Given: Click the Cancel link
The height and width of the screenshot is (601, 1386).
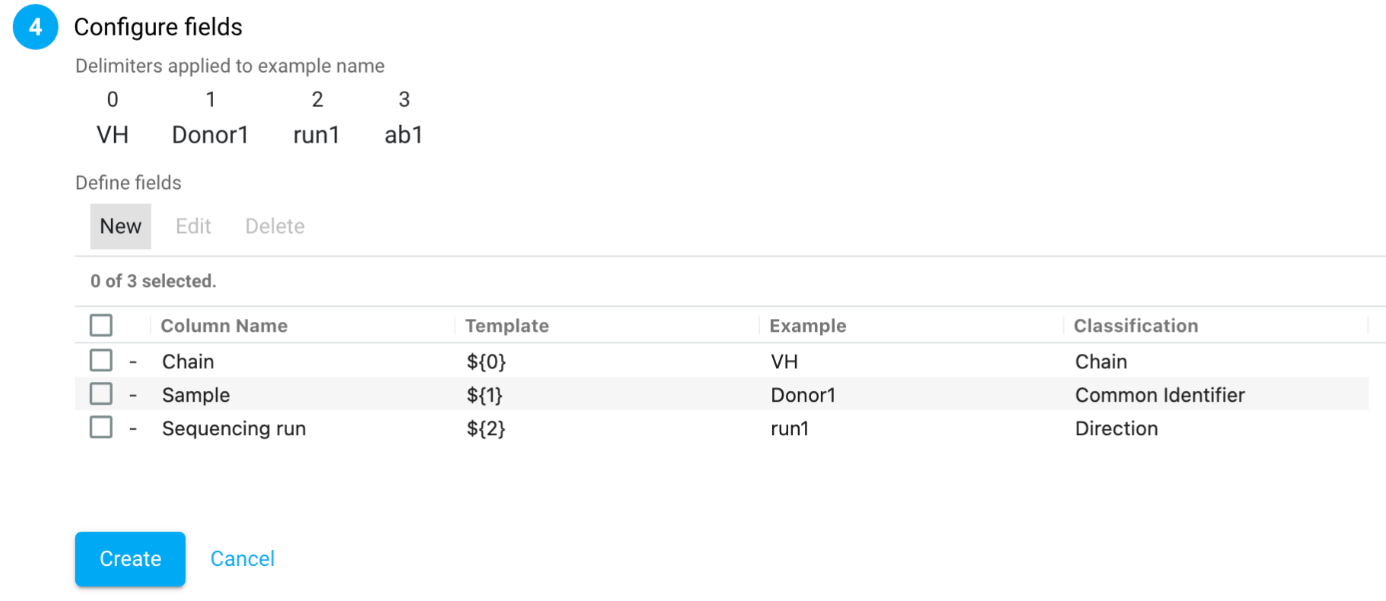Looking at the screenshot, I should coord(242,559).
